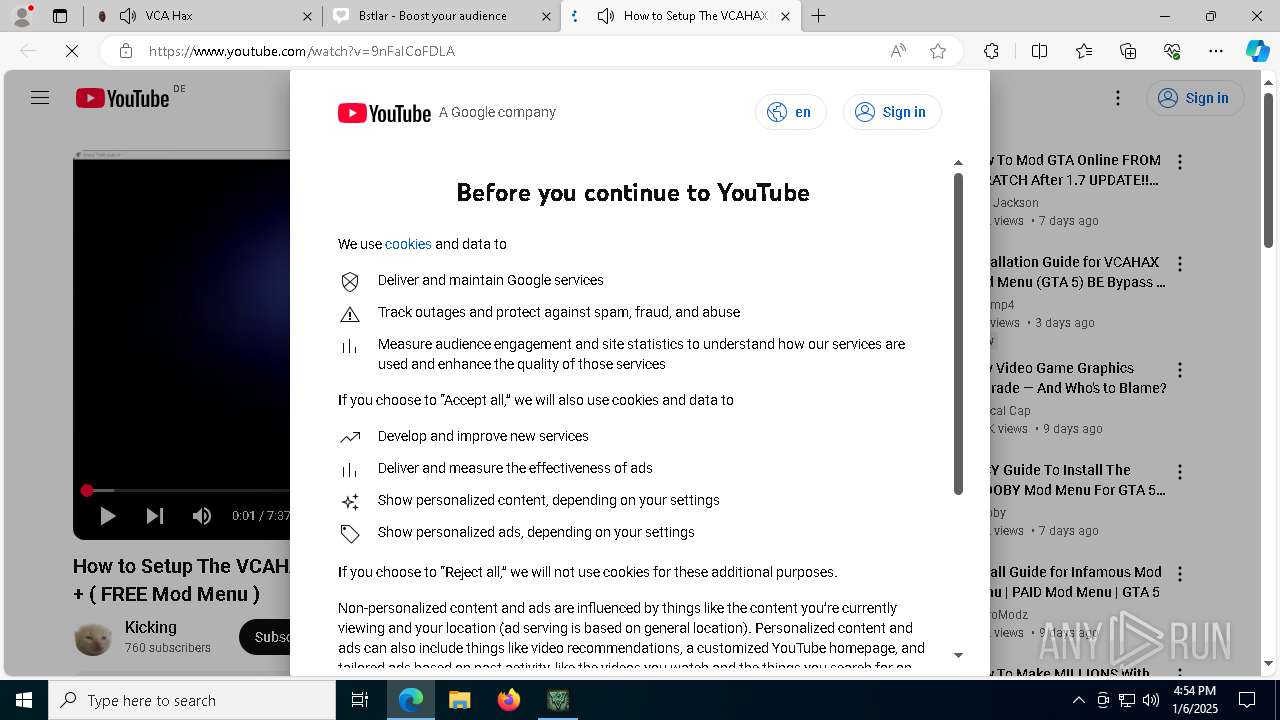Stop loading the page
This screenshot has width=1280, height=720.
click(x=72, y=51)
